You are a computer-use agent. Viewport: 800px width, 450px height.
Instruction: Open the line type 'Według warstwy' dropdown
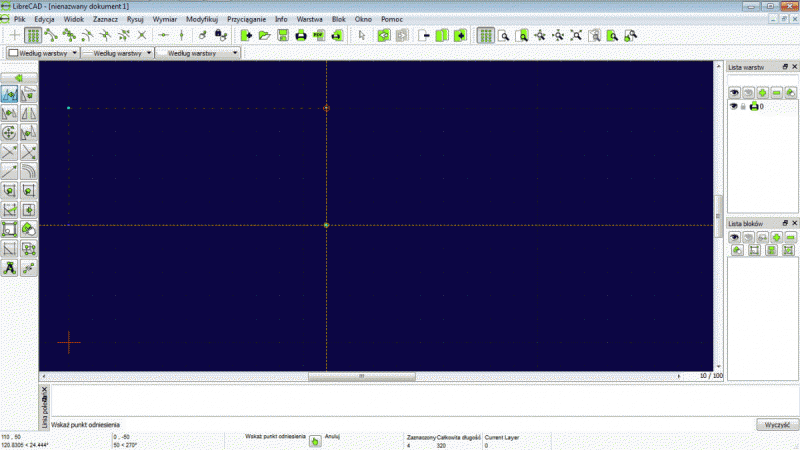(198, 52)
